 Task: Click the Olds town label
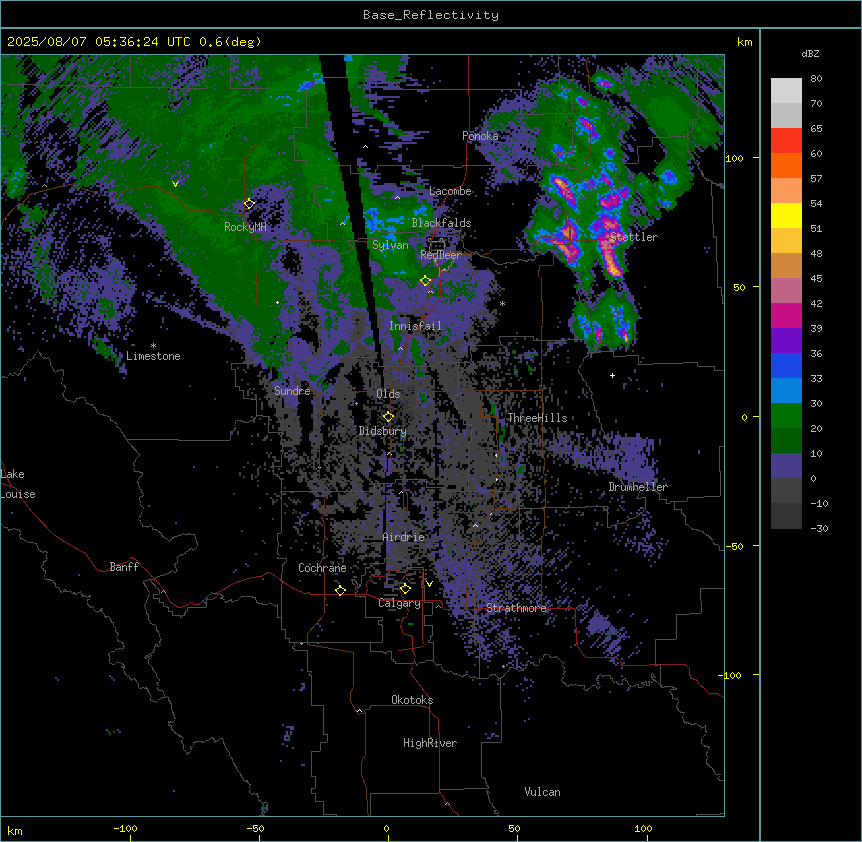click(388, 394)
